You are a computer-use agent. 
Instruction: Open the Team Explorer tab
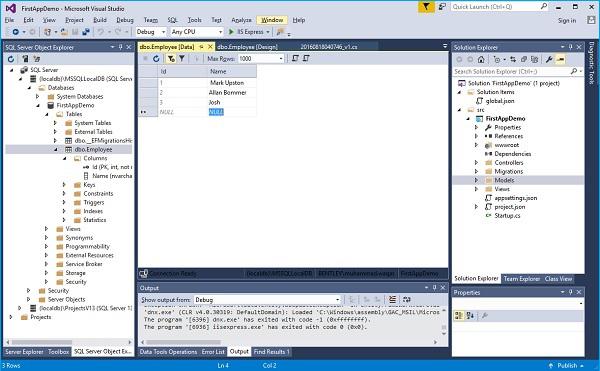522,278
